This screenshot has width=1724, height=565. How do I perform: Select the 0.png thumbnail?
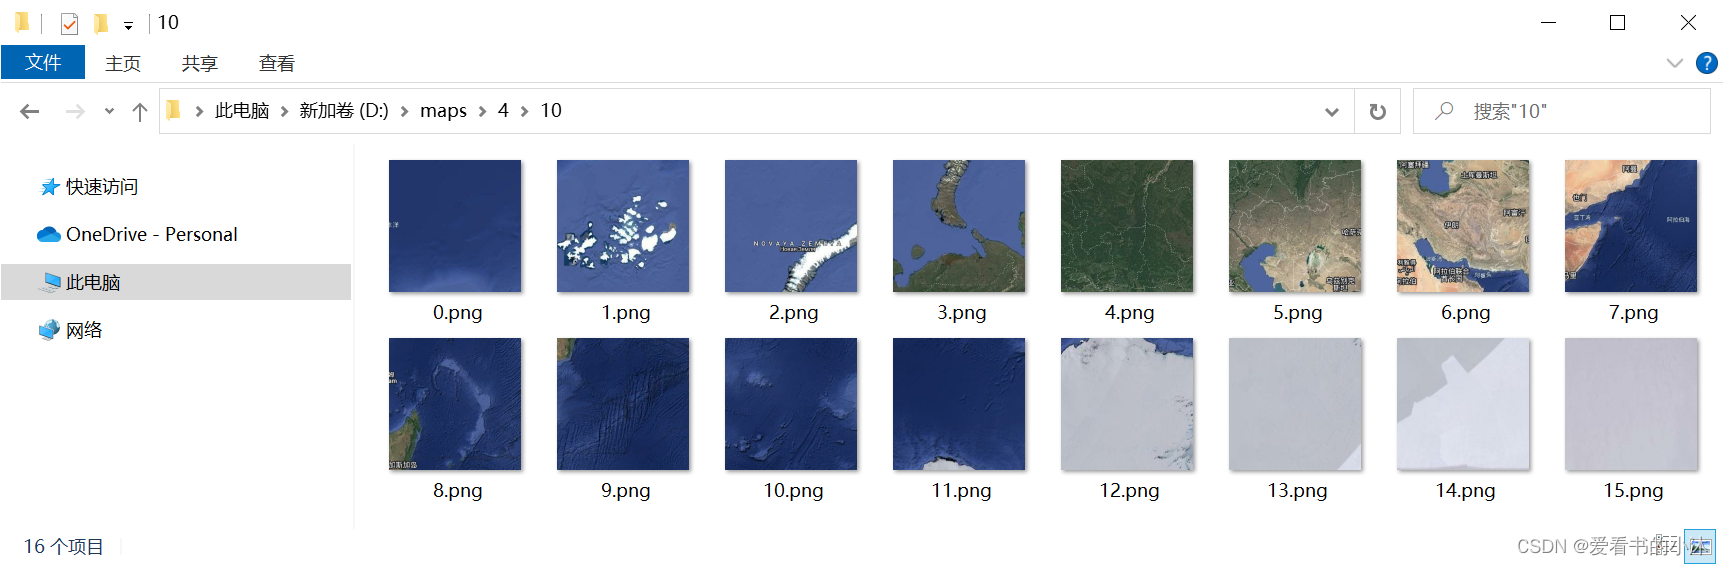point(455,226)
